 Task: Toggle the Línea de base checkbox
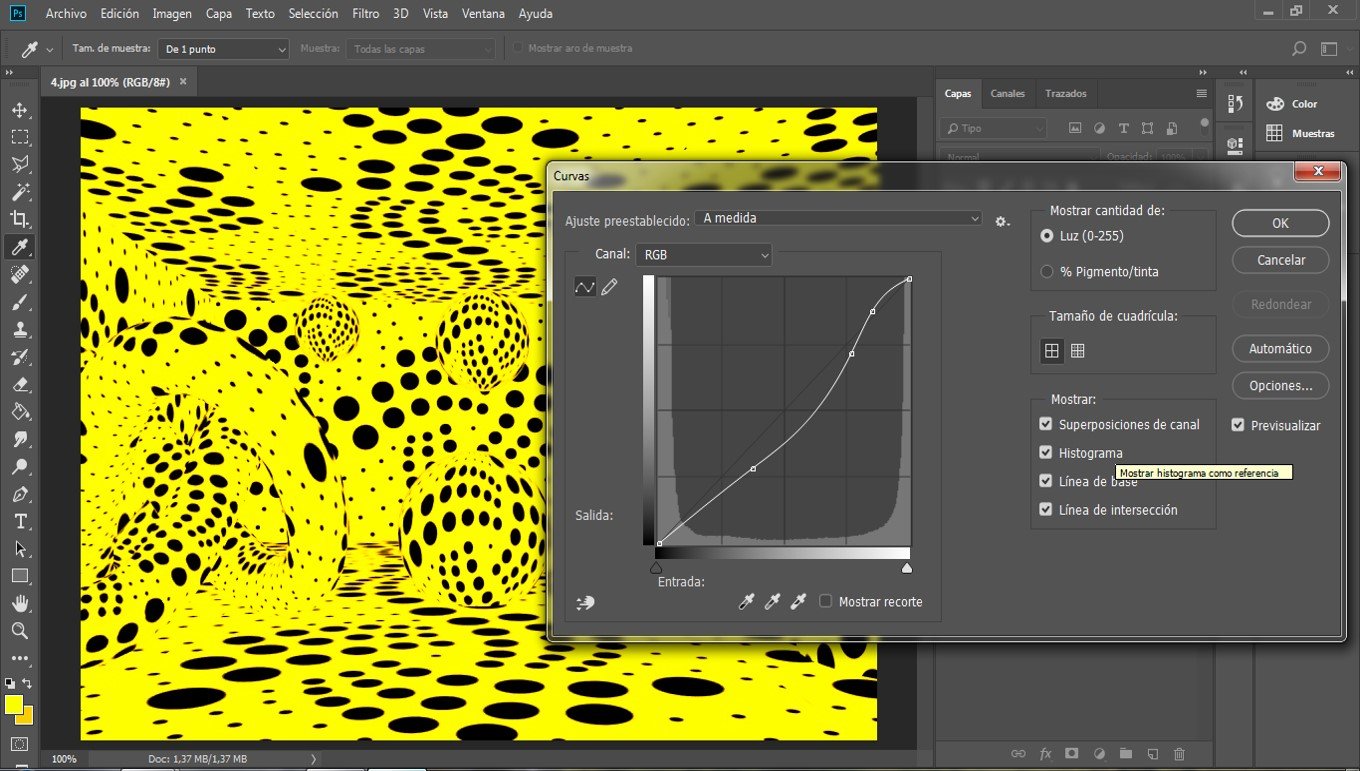pos(1046,481)
